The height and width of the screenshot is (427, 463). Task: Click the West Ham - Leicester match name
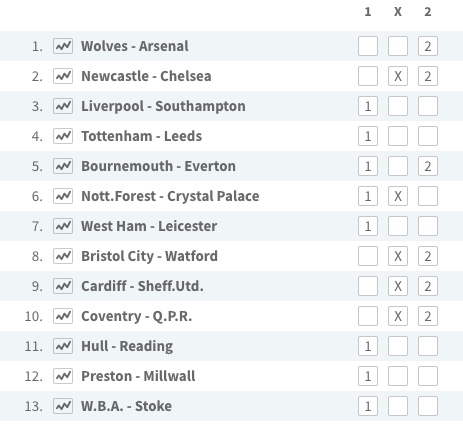pos(149,226)
